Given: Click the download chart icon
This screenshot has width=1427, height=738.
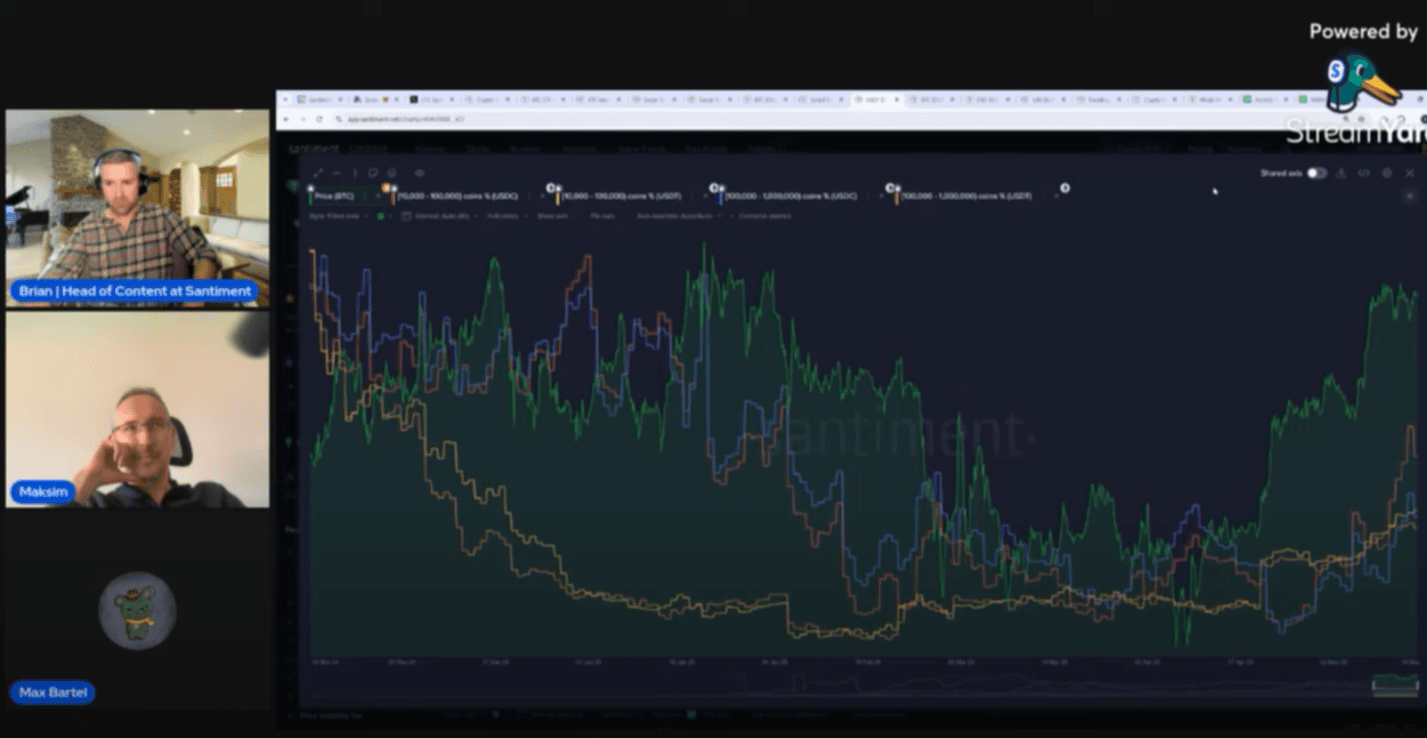Looking at the screenshot, I should 1341,173.
